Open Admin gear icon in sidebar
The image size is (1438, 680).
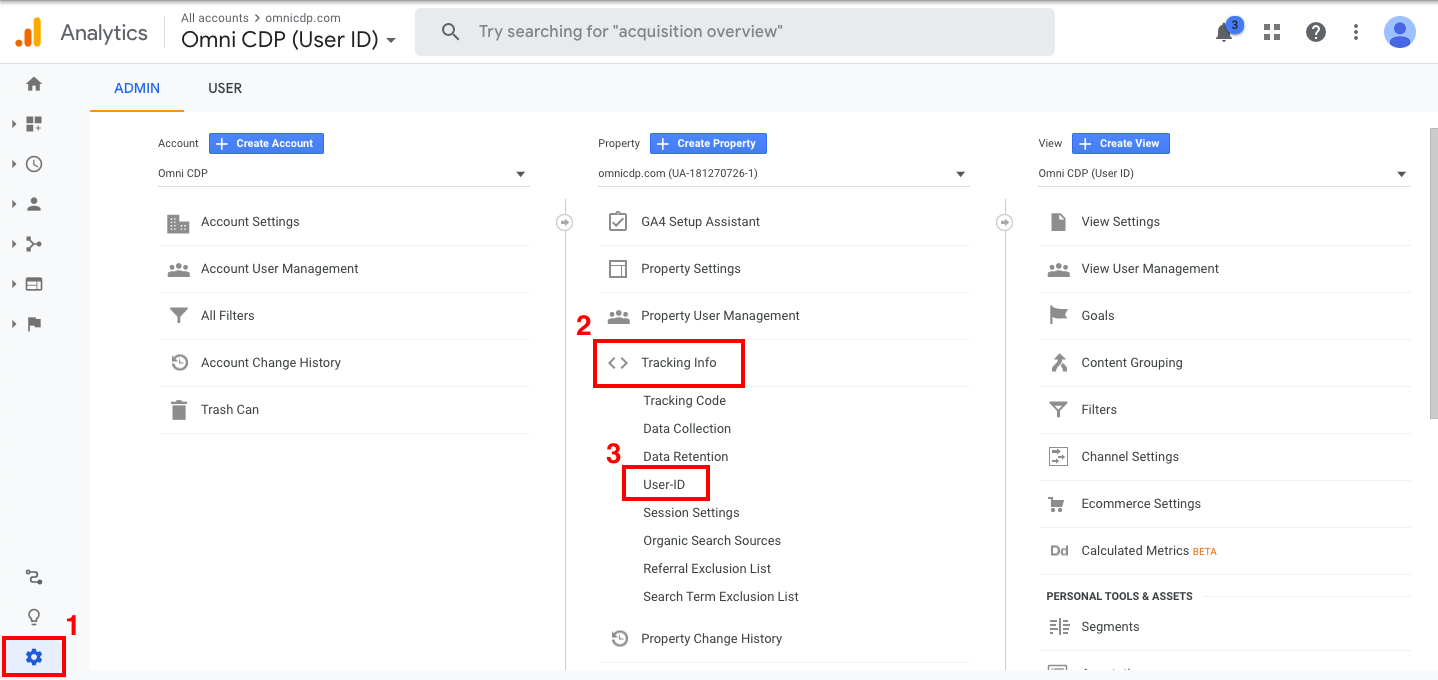(x=34, y=657)
